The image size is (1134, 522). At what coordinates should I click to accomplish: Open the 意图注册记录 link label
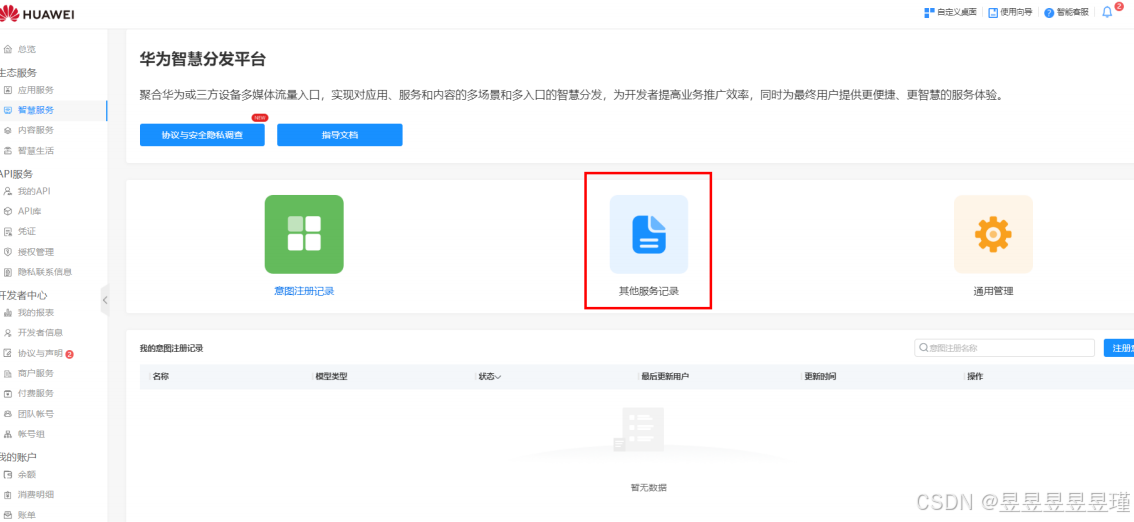[x=304, y=291]
